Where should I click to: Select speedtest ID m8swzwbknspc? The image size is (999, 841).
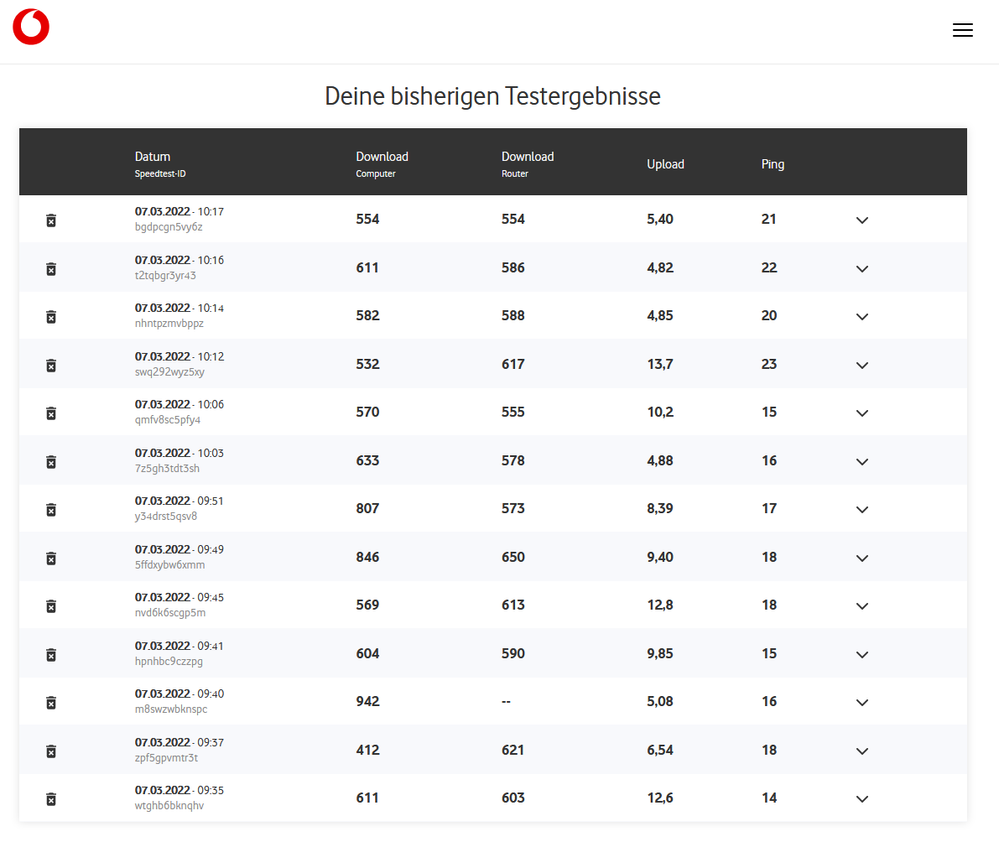(171, 709)
